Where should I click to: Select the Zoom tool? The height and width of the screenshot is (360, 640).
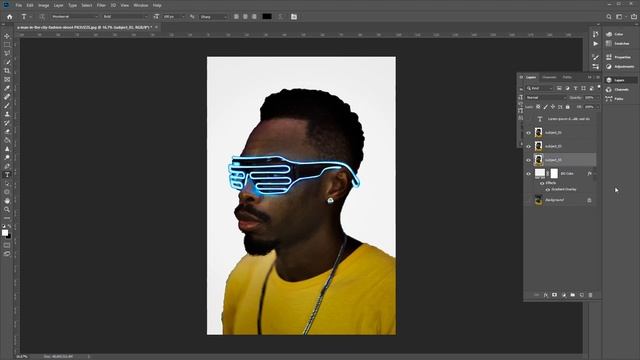tap(7, 209)
